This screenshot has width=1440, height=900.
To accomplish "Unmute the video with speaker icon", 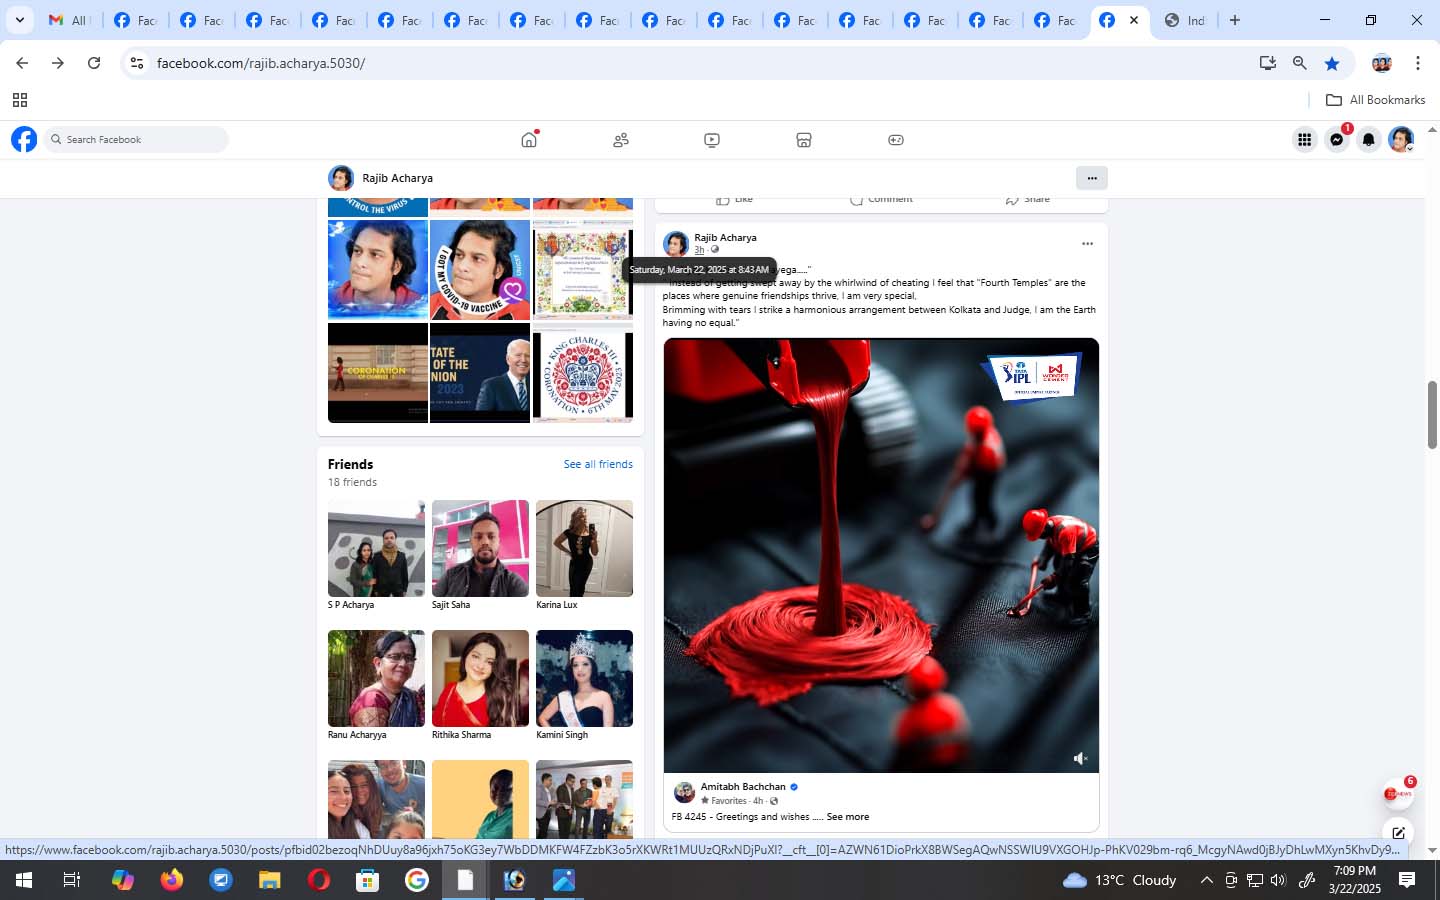I will (1080, 759).
